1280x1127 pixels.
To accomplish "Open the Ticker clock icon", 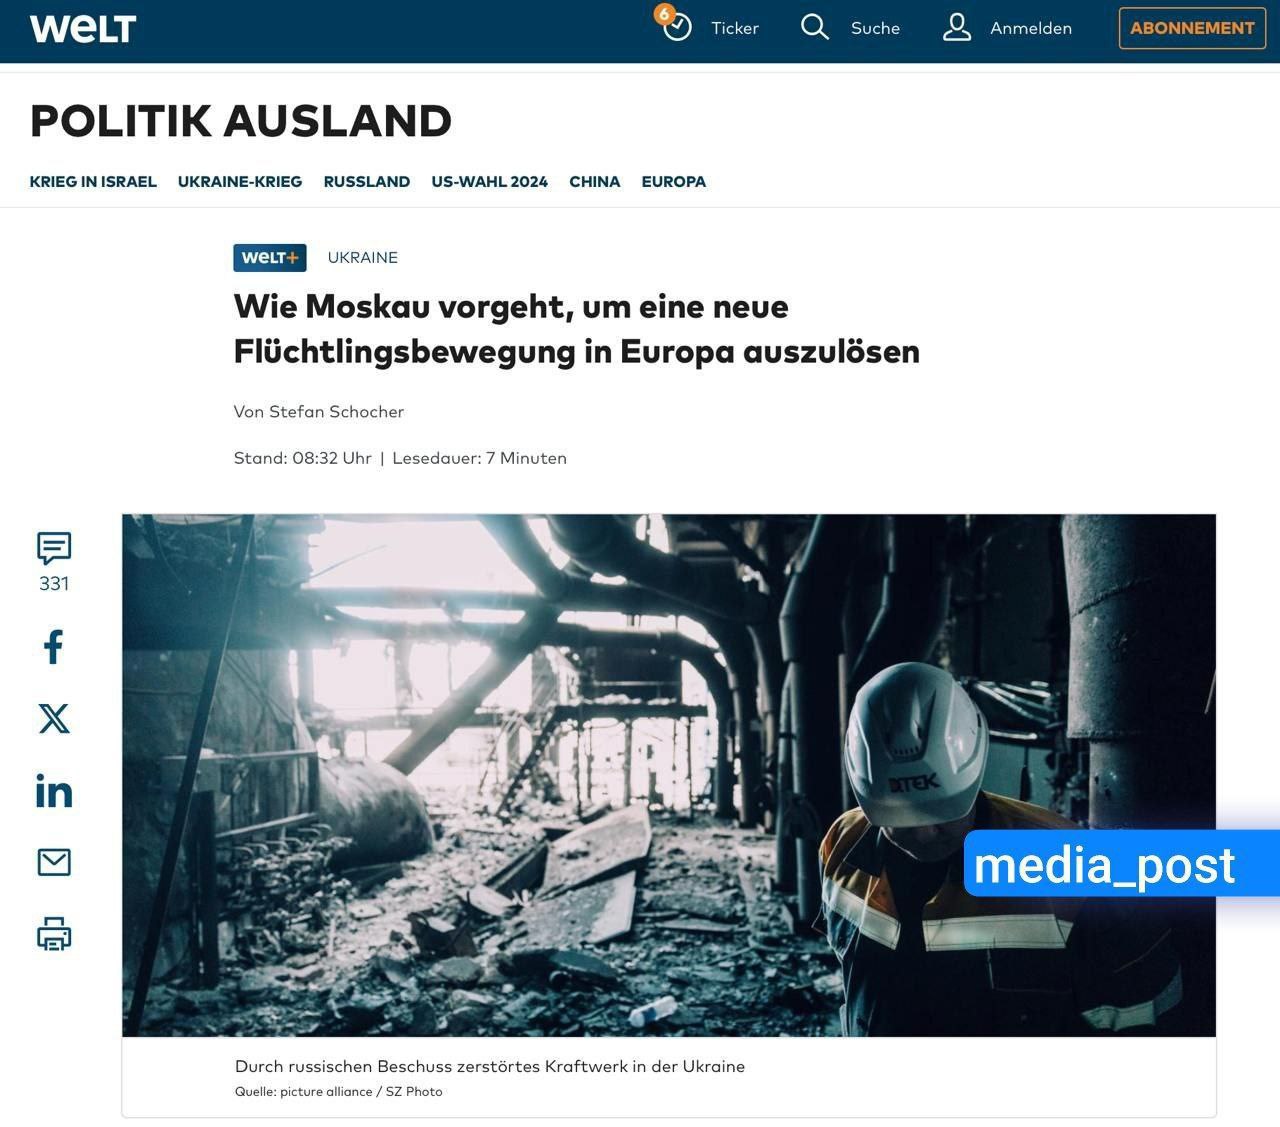I will 677,27.
